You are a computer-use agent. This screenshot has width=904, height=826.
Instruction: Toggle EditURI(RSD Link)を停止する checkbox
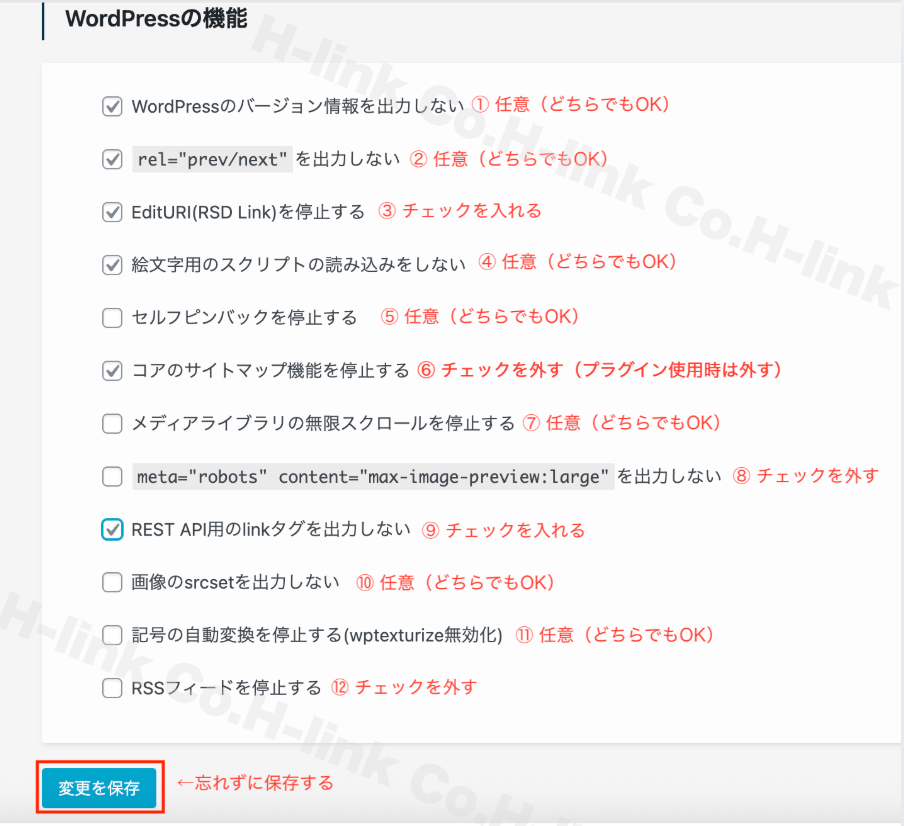tap(112, 211)
